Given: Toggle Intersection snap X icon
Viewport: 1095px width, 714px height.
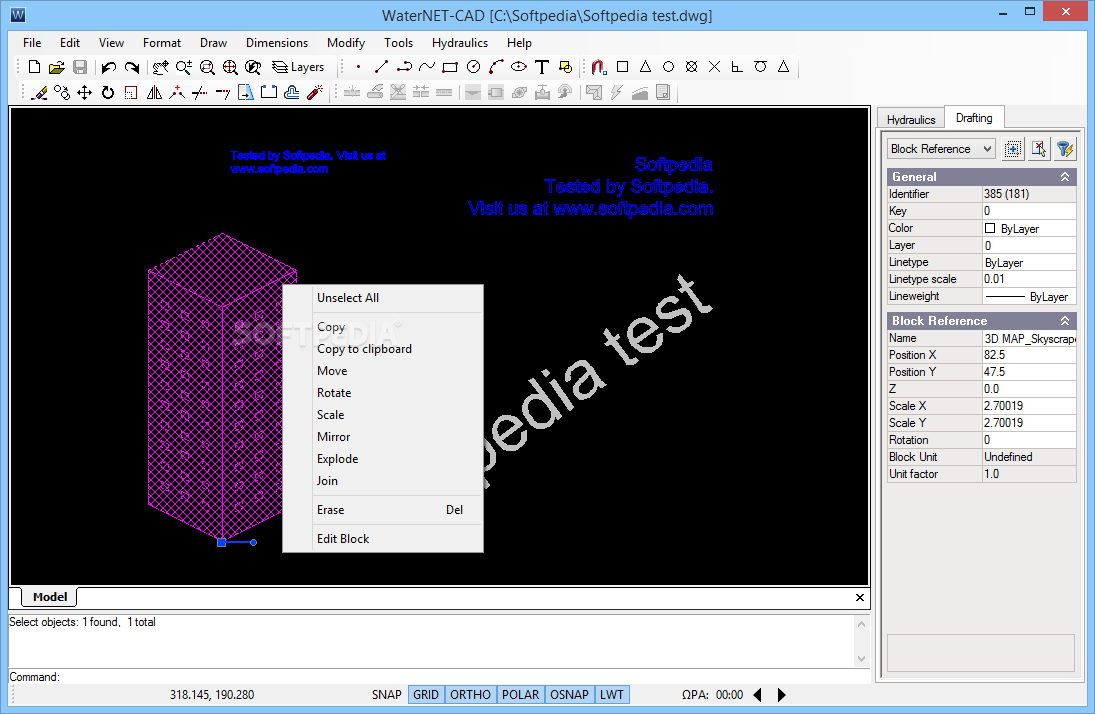Looking at the screenshot, I should pos(714,67).
